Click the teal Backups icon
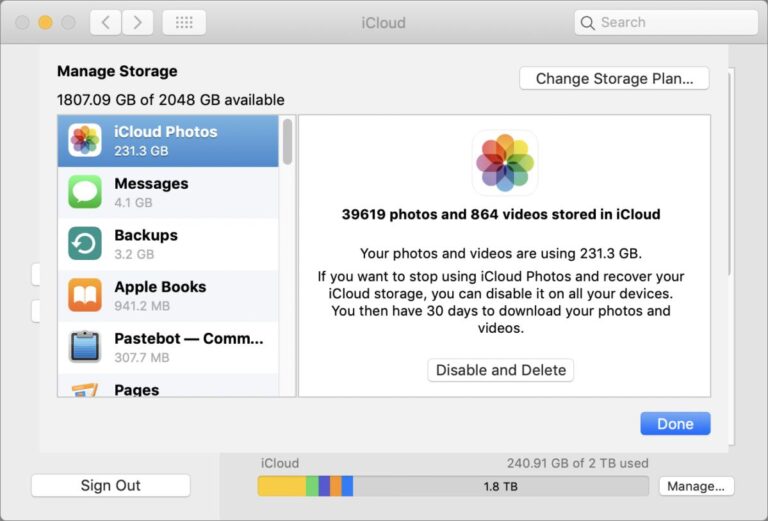Viewport: 768px width, 521px height. pyautogui.click(x=85, y=243)
